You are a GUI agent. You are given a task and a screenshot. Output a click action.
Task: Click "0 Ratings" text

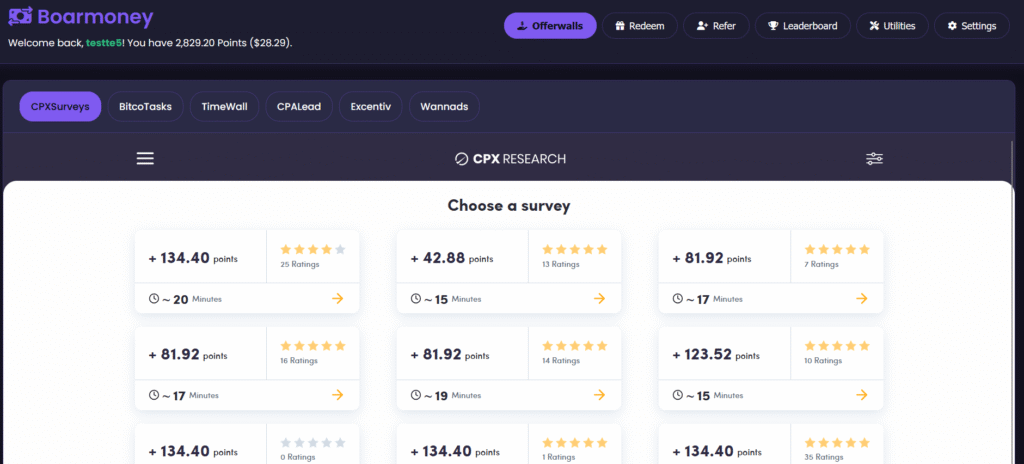coord(297,457)
